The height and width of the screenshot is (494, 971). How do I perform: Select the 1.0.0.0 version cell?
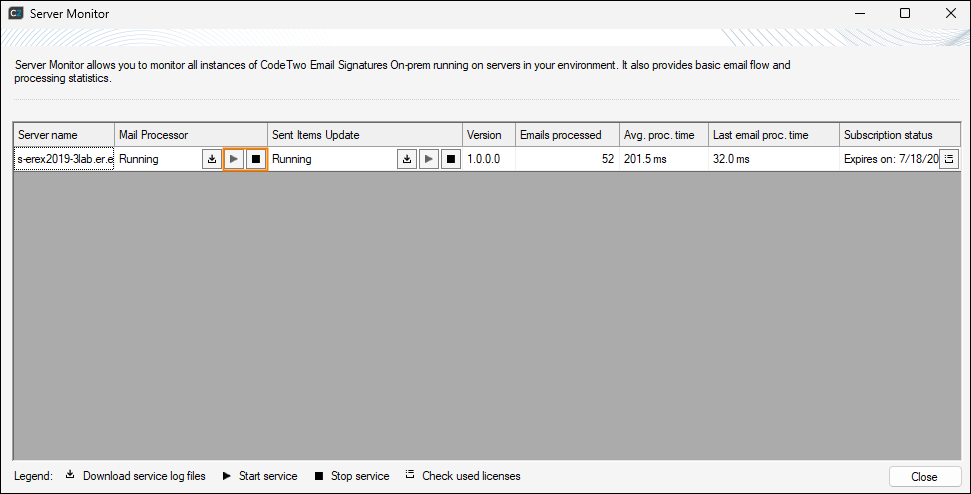[x=489, y=159]
